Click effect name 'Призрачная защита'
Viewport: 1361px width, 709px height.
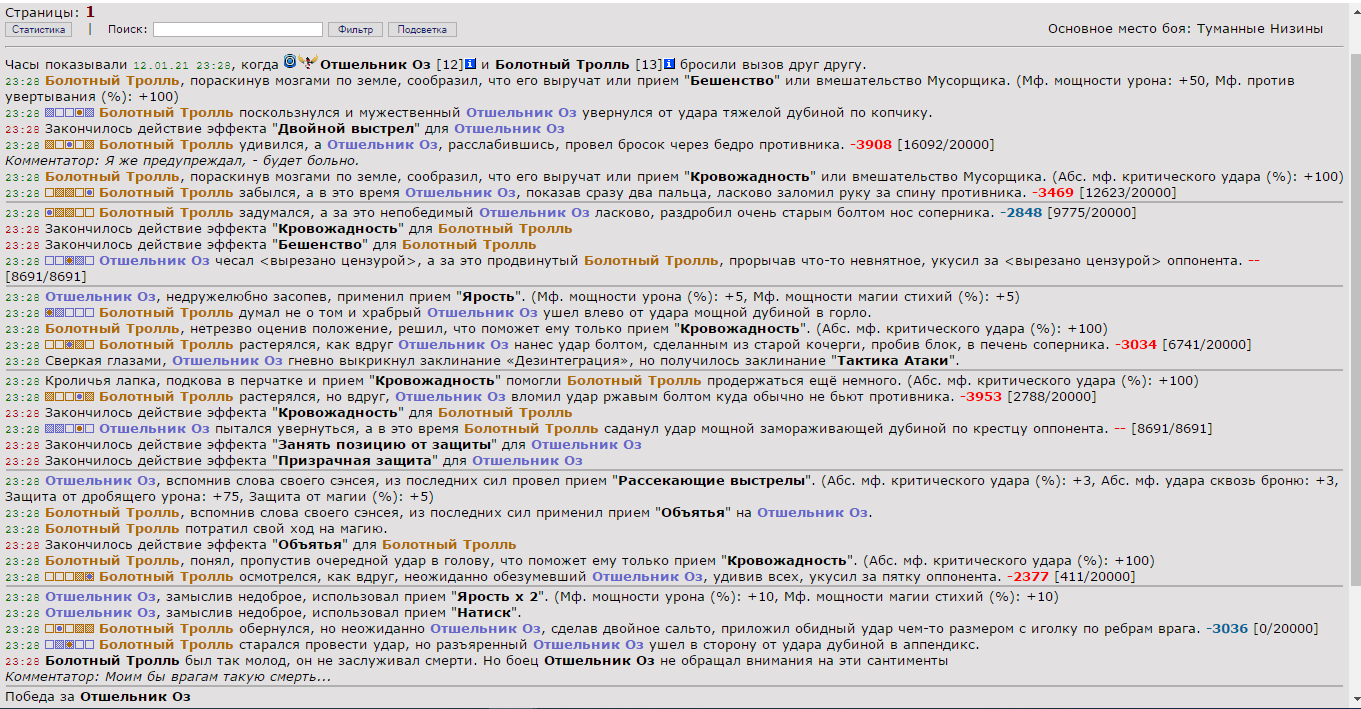pos(356,460)
